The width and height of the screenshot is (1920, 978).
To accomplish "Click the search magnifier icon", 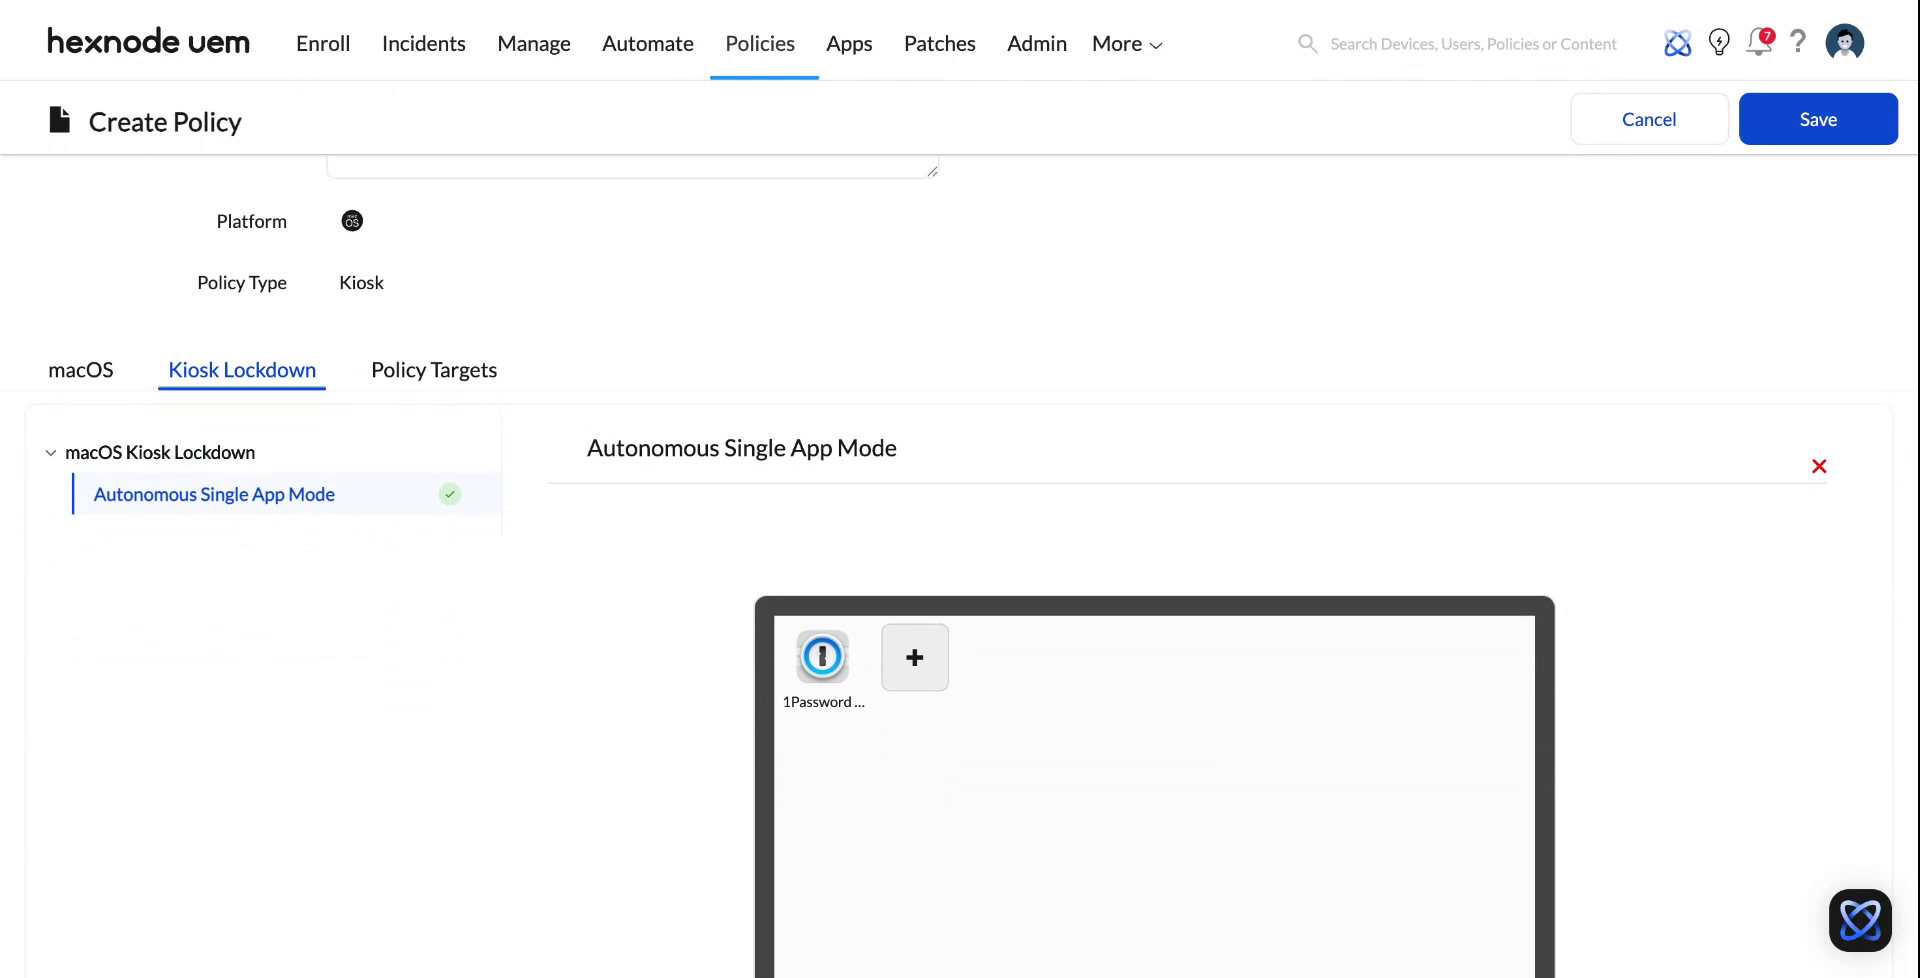I will [x=1307, y=43].
